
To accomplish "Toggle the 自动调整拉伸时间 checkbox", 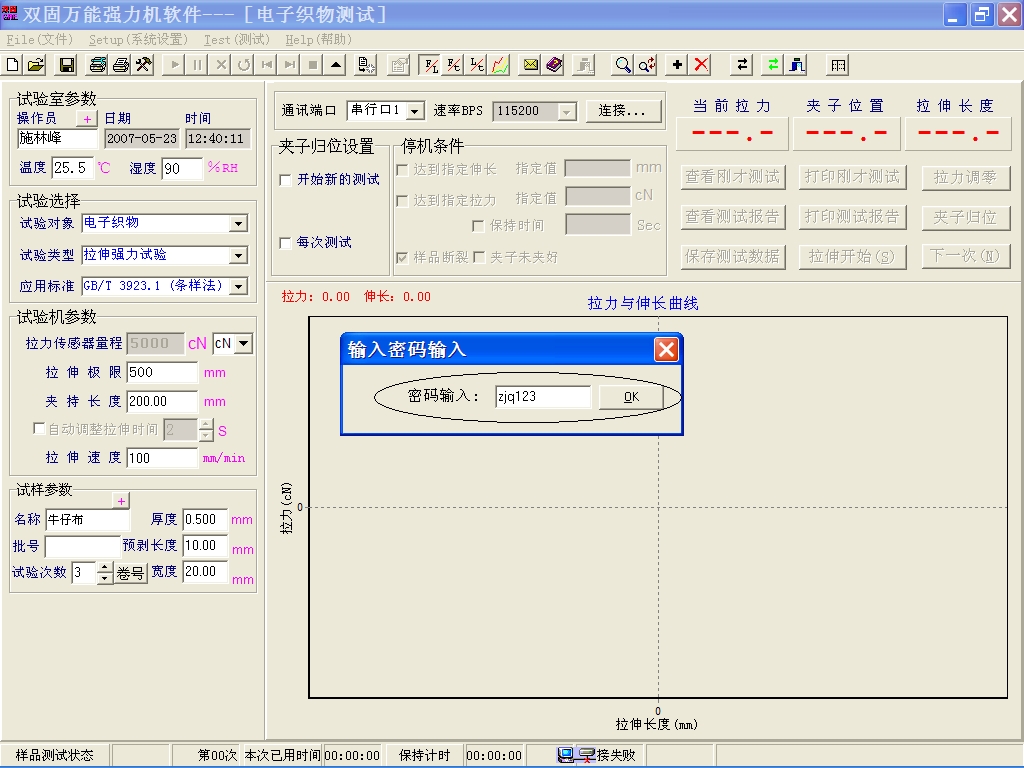I will coord(40,429).
